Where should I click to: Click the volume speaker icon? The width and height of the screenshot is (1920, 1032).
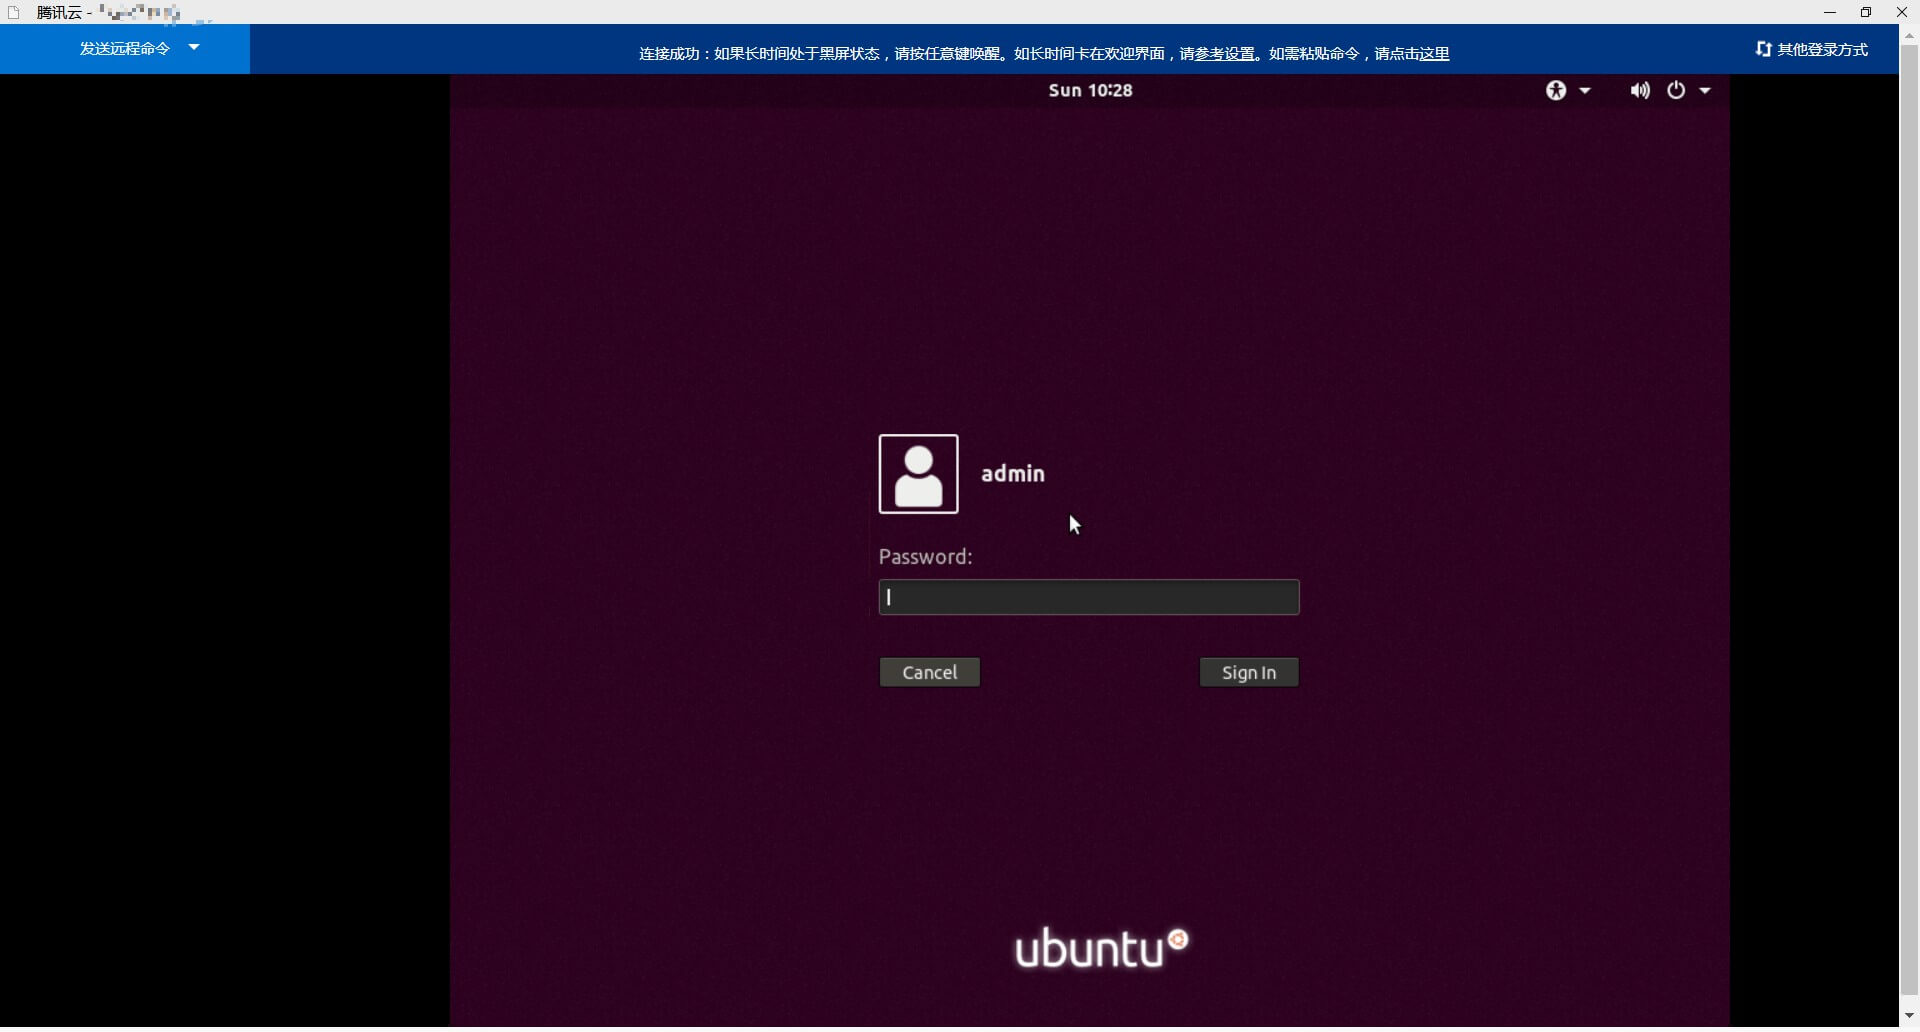(x=1639, y=91)
